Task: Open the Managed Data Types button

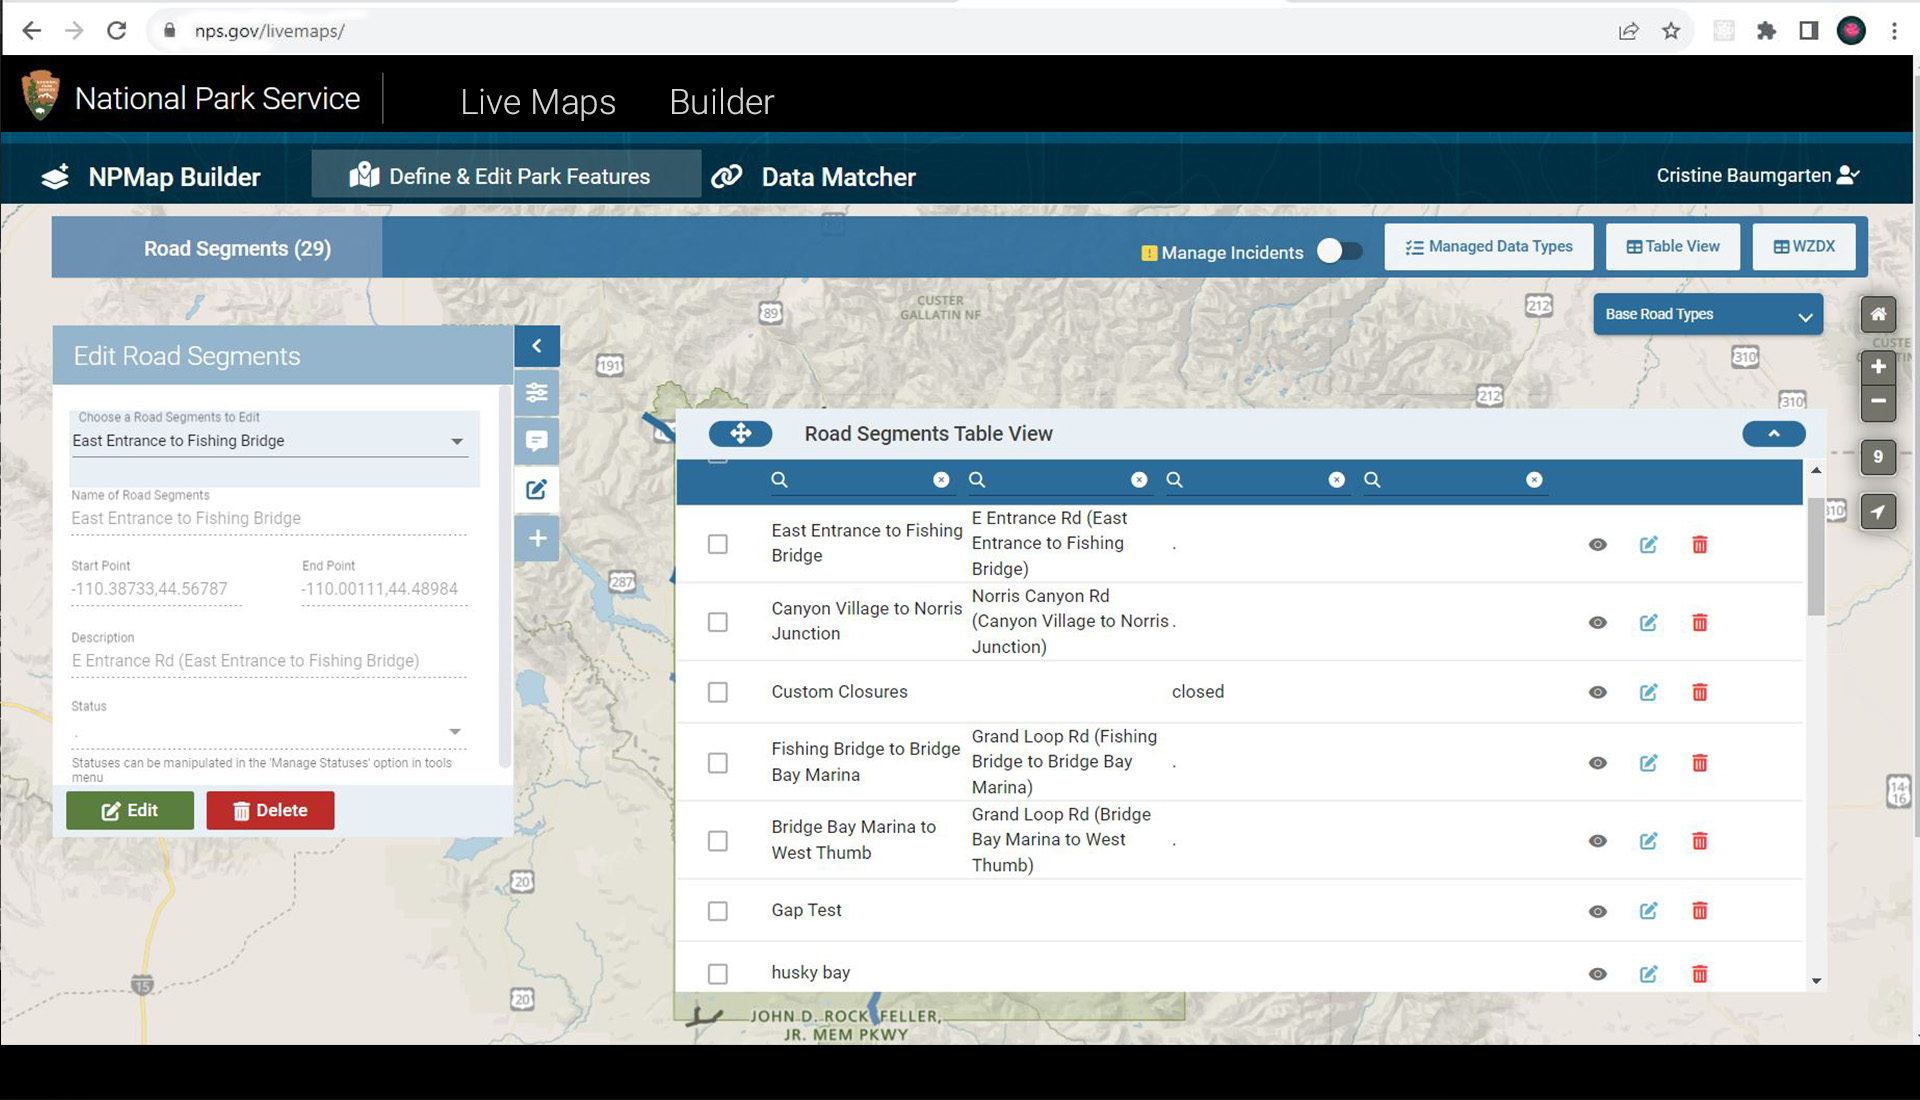Action: [x=1489, y=247]
